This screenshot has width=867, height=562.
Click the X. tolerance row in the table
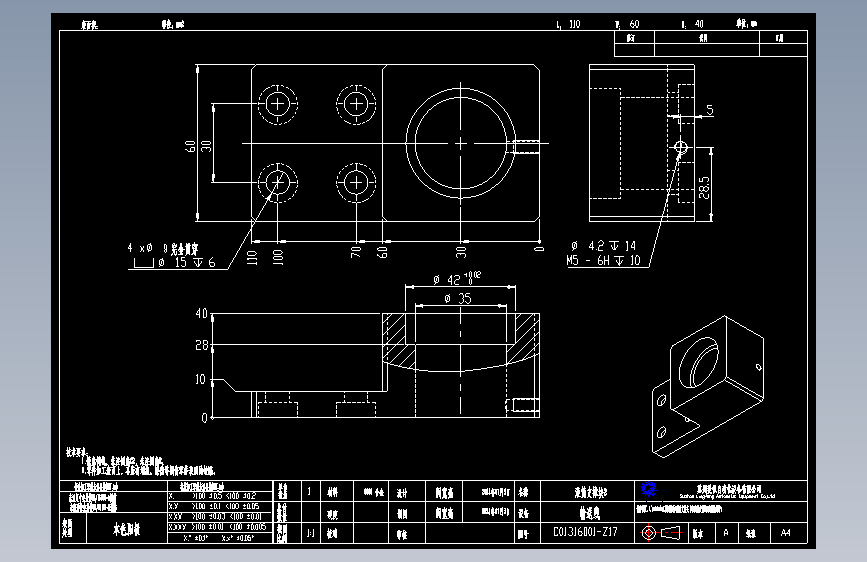[220, 496]
